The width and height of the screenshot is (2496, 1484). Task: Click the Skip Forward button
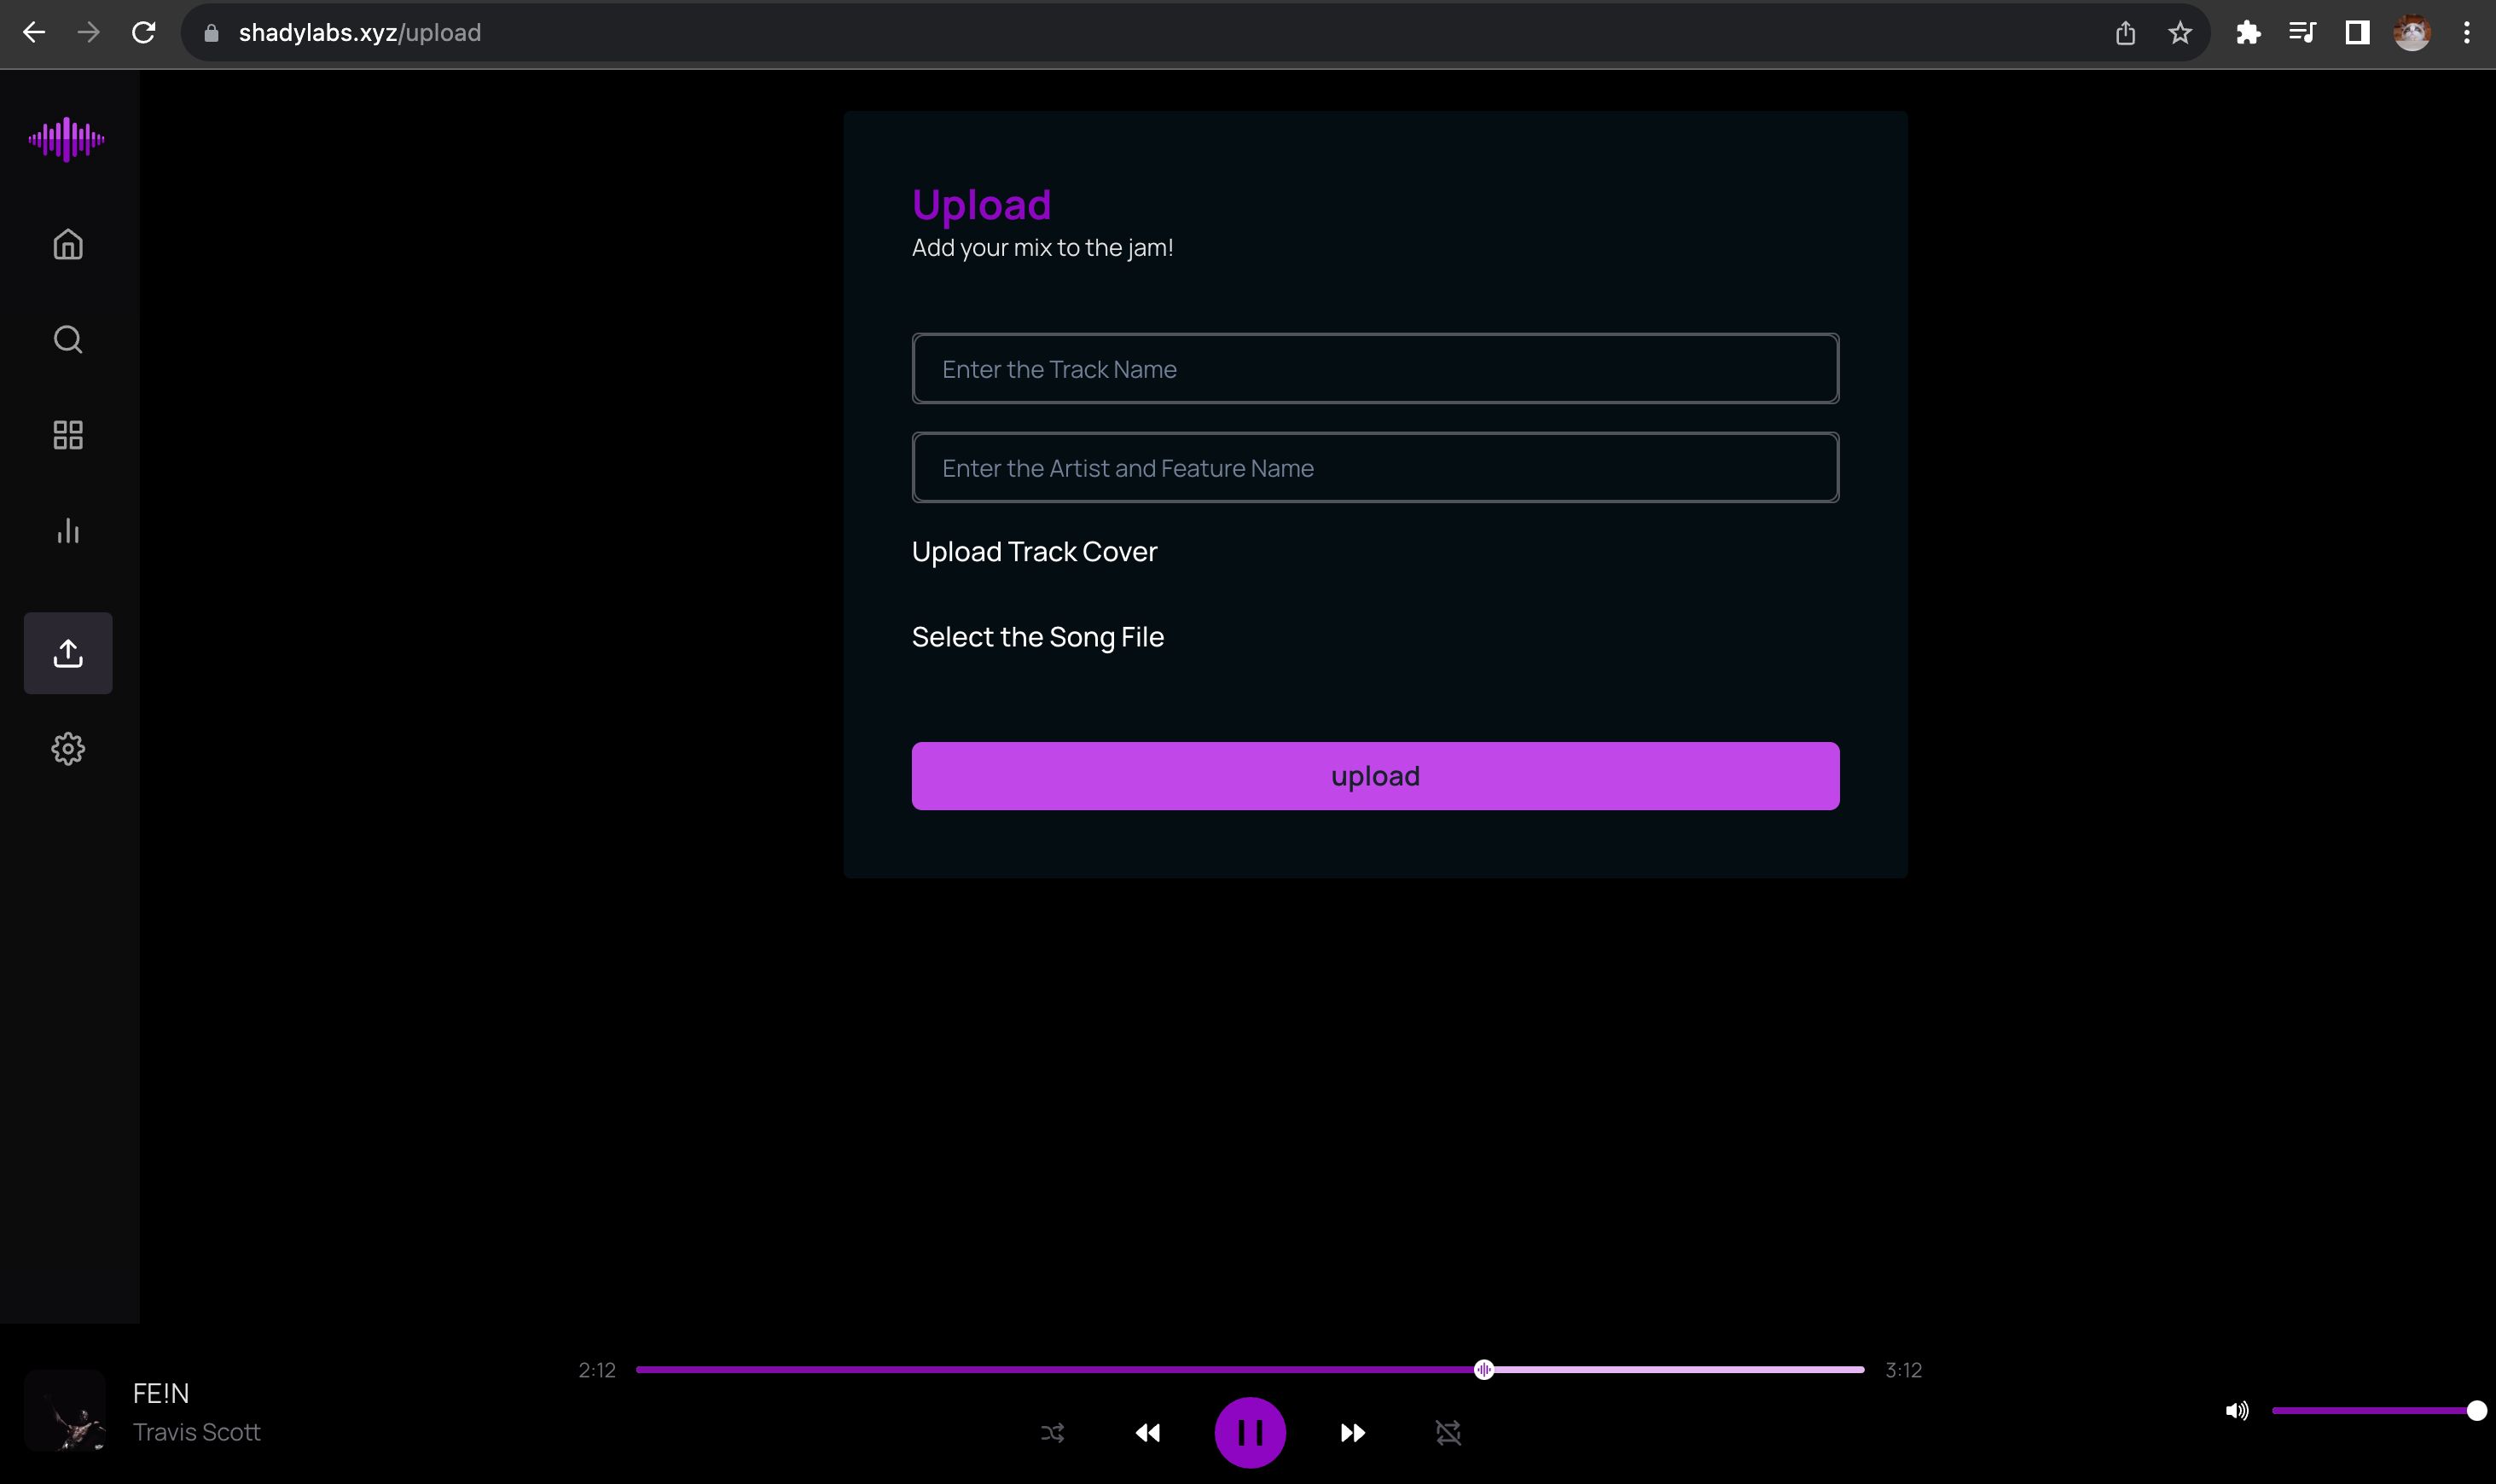pos(1351,1433)
